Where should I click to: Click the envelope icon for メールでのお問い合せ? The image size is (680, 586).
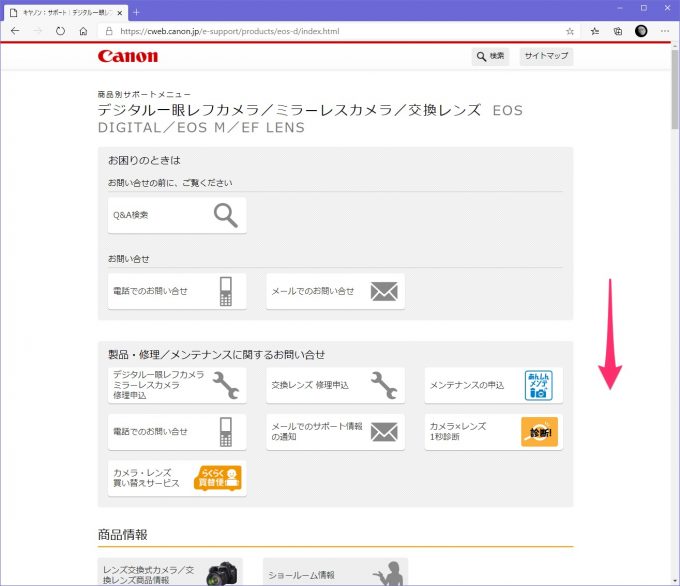pyautogui.click(x=384, y=291)
